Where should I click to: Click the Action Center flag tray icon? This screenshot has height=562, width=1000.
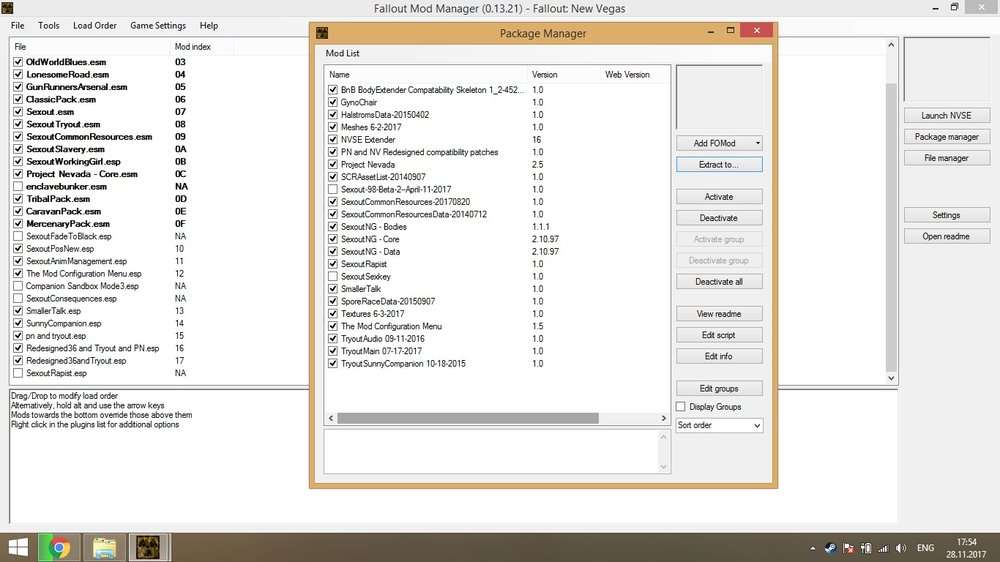[x=848, y=548]
